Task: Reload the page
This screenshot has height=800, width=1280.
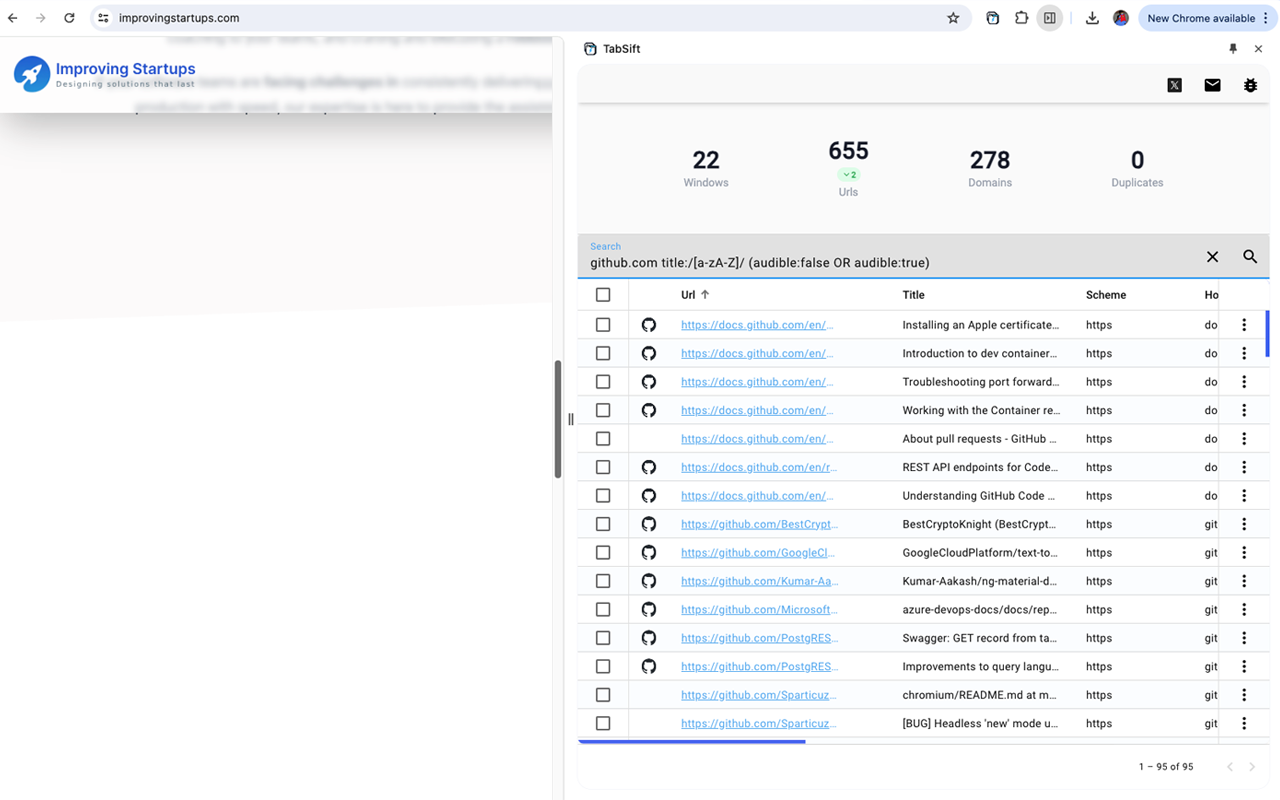Action: 69,18
